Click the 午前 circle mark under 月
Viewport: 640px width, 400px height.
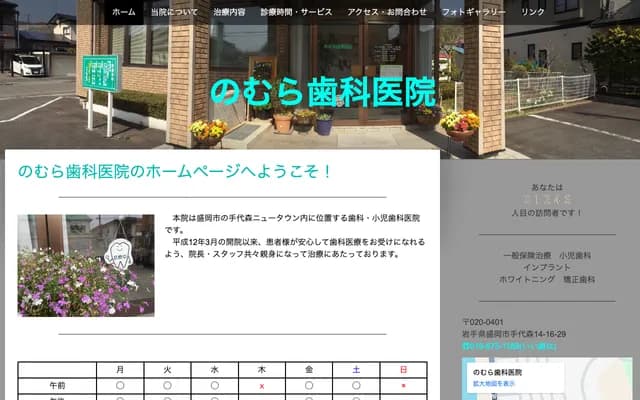pos(120,385)
